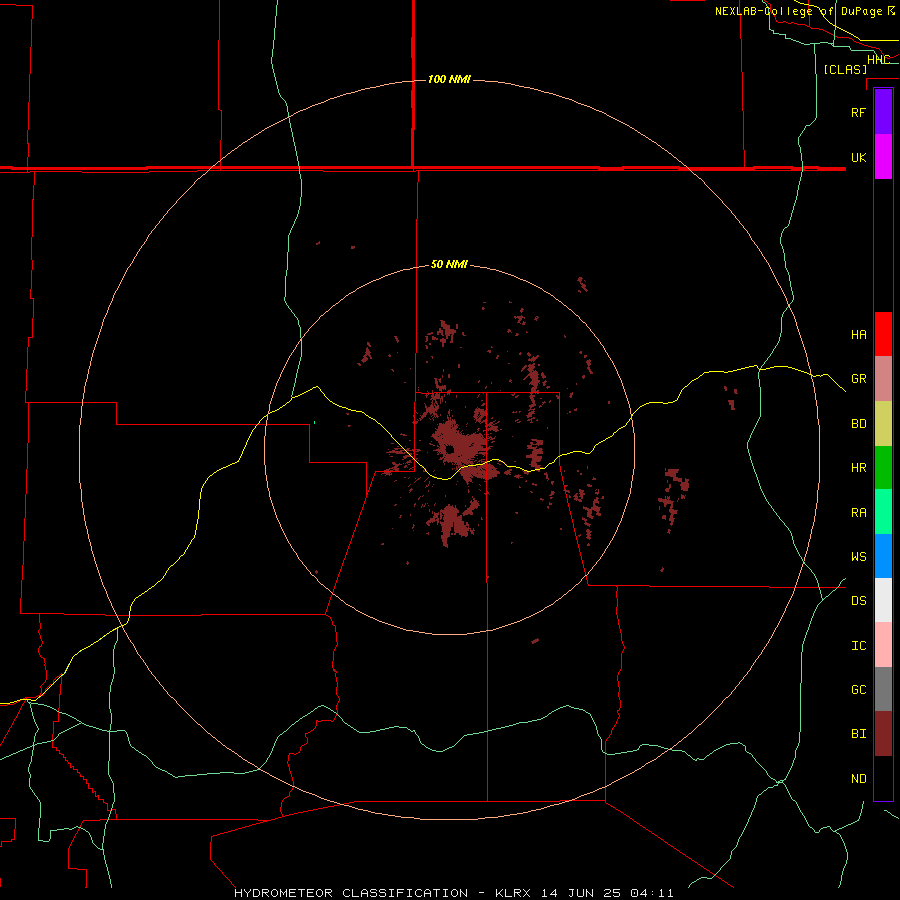The image size is (900, 900).
Task: Click the RF purple legend swatch
Action: (883, 112)
